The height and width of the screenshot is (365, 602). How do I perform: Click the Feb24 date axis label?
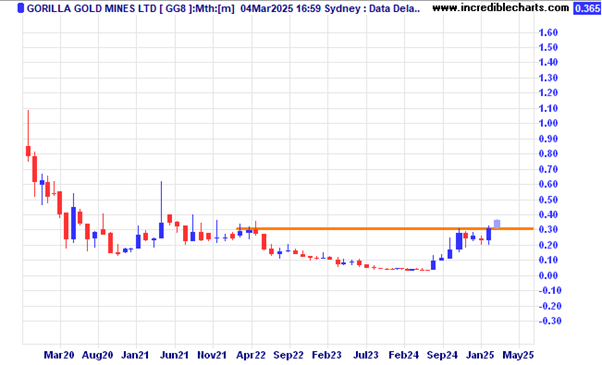click(x=404, y=355)
